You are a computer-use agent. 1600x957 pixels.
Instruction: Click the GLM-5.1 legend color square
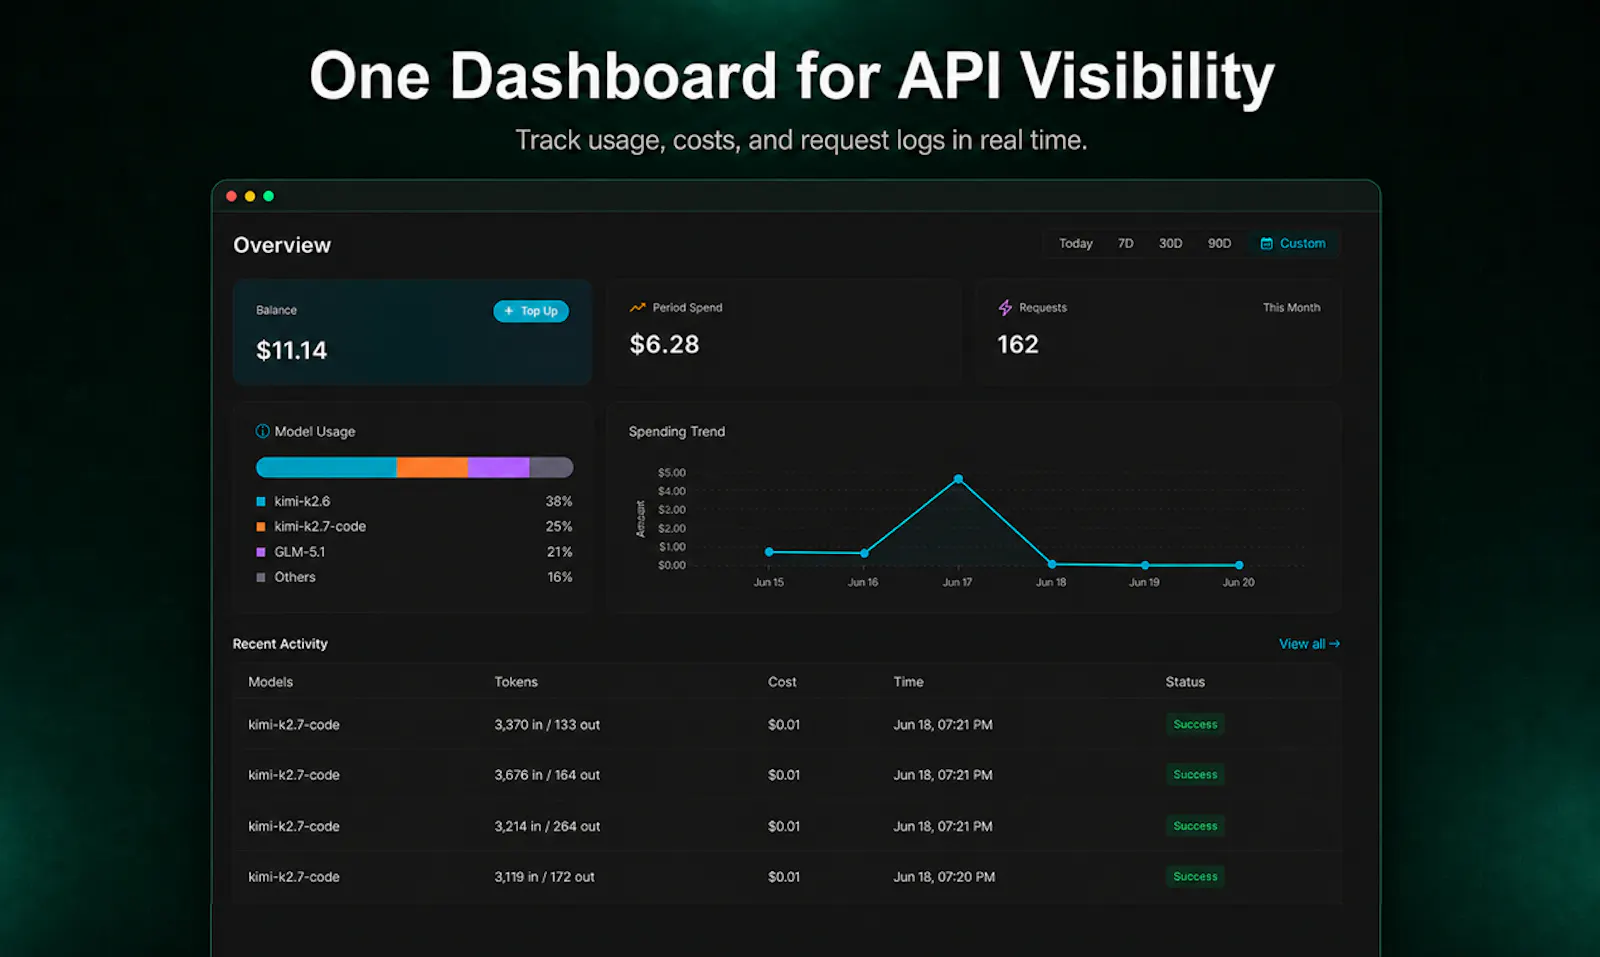[x=261, y=552]
